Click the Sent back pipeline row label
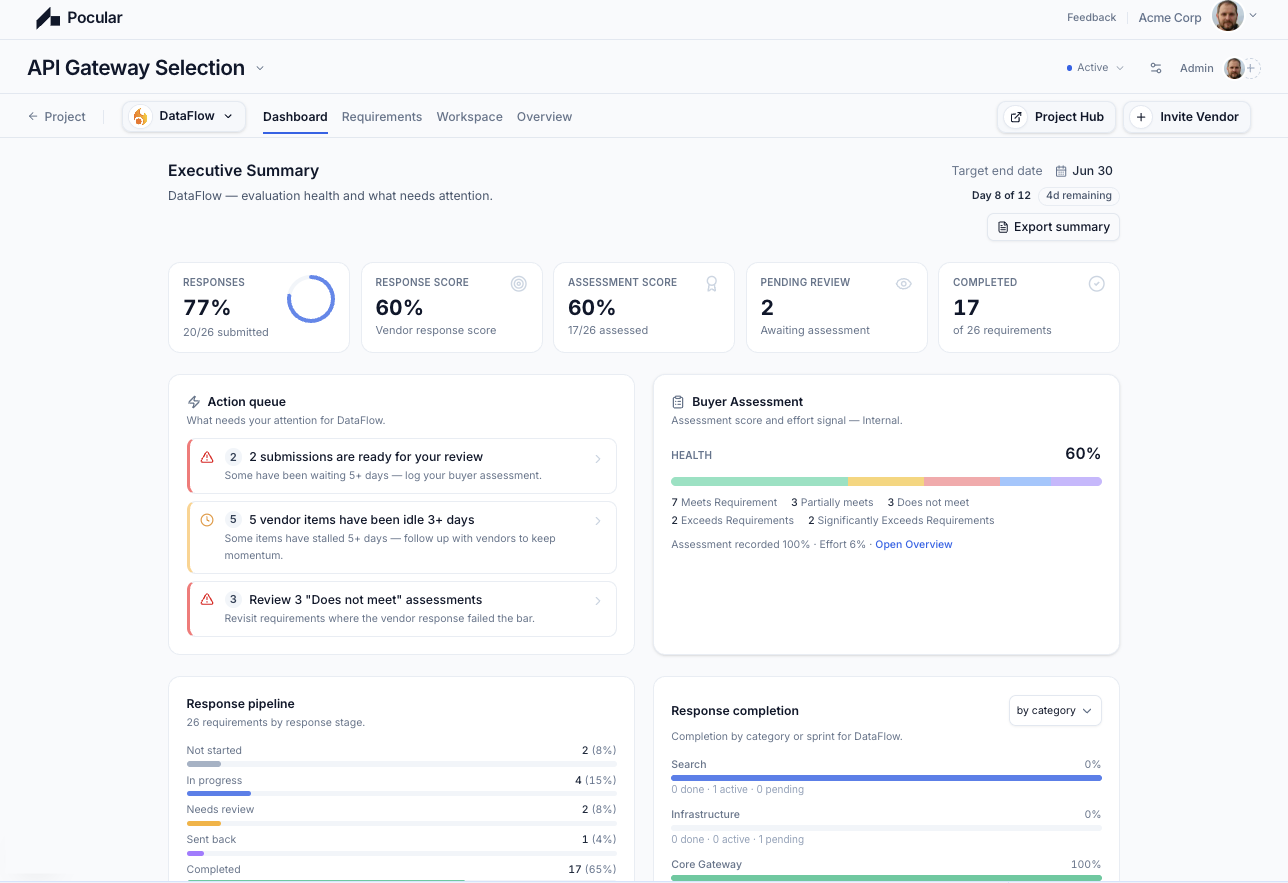 click(211, 840)
